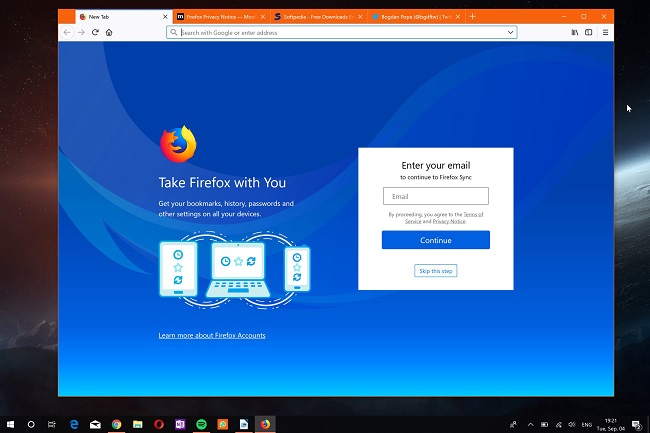Open the Privacy Notice link in the form
This screenshot has width=650, height=433.
click(x=449, y=221)
